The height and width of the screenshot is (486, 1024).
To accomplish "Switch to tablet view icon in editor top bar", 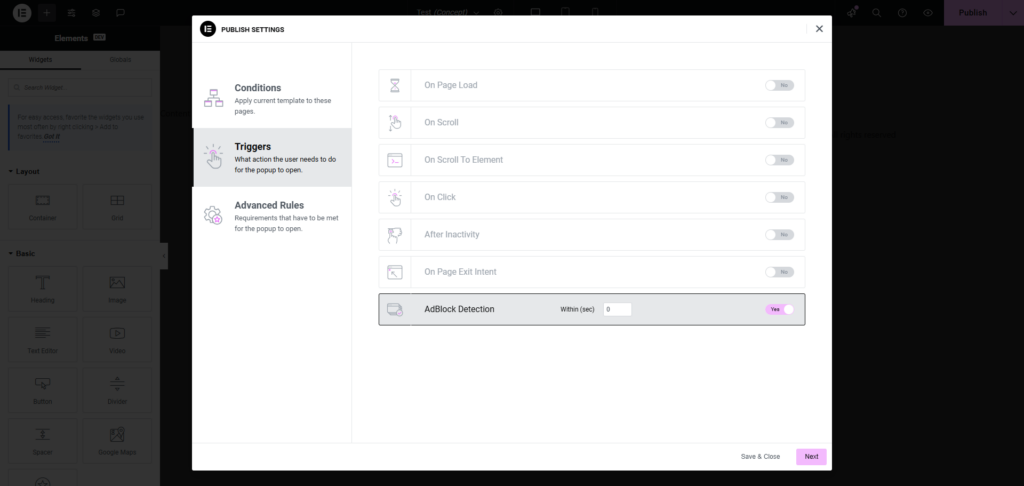I will (x=566, y=12).
